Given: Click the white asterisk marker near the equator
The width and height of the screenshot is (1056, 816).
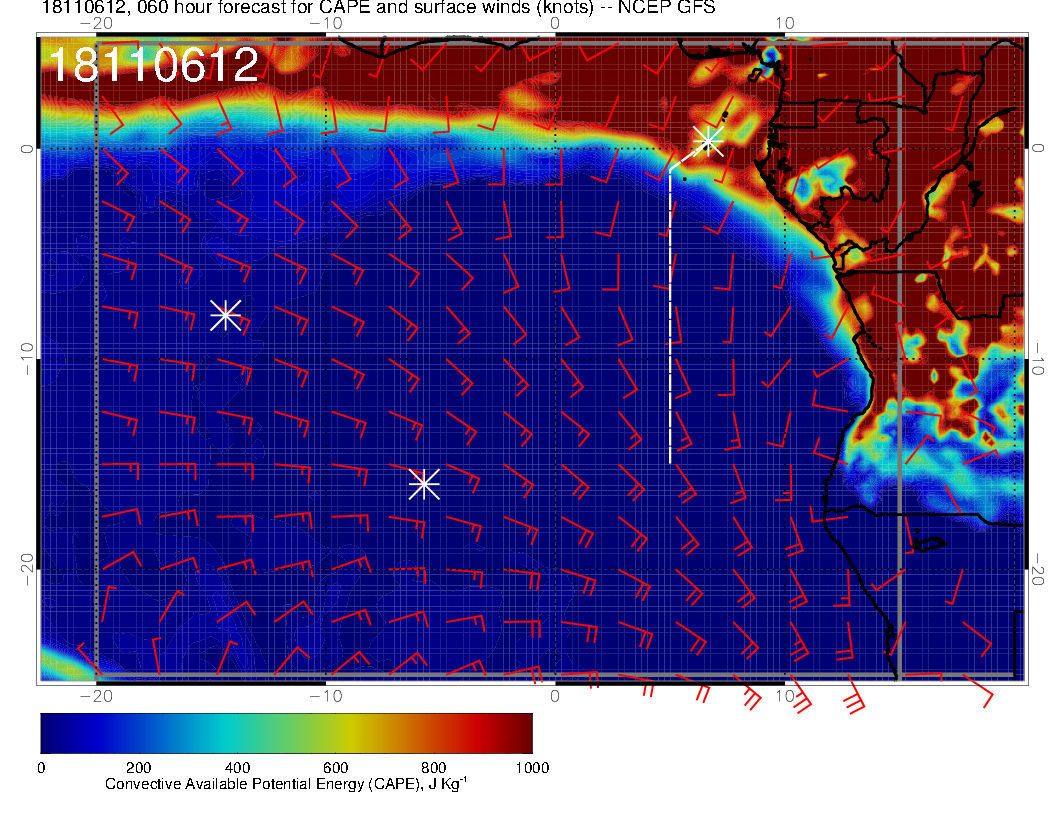Looking at the screenshot, I should 708,140.
